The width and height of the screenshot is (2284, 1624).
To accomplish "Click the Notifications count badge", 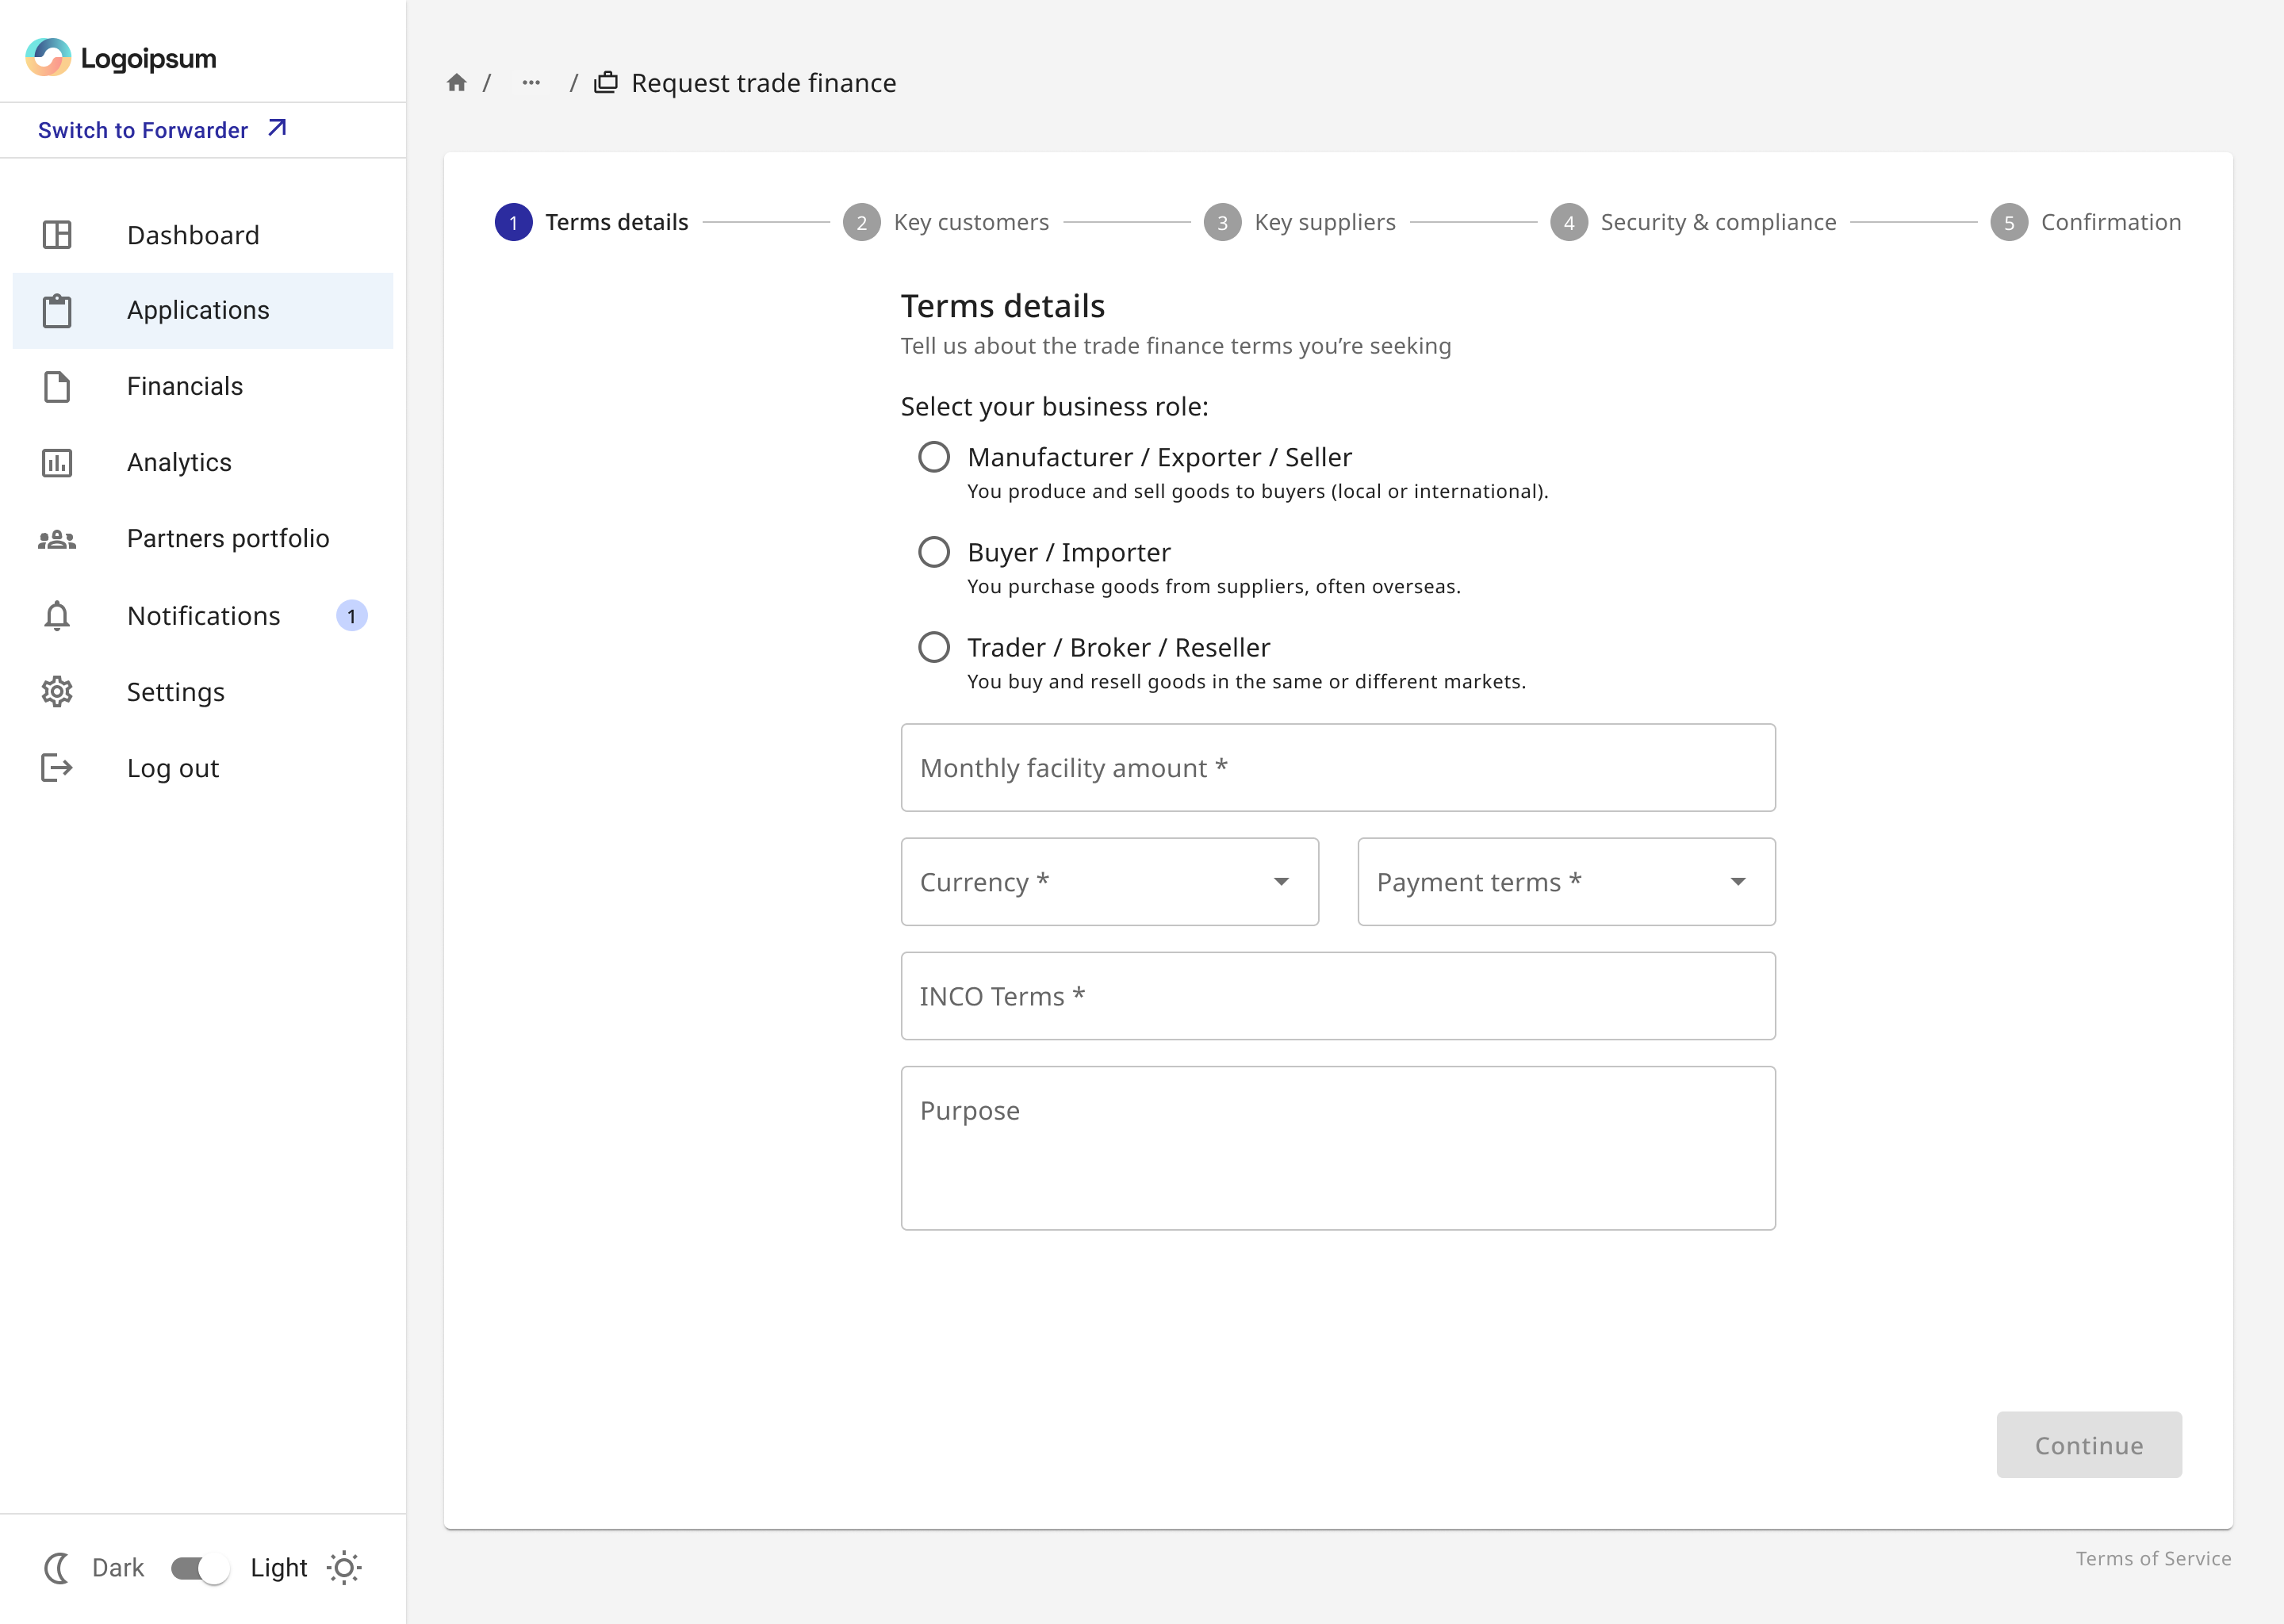I will [x=352, y=616].
